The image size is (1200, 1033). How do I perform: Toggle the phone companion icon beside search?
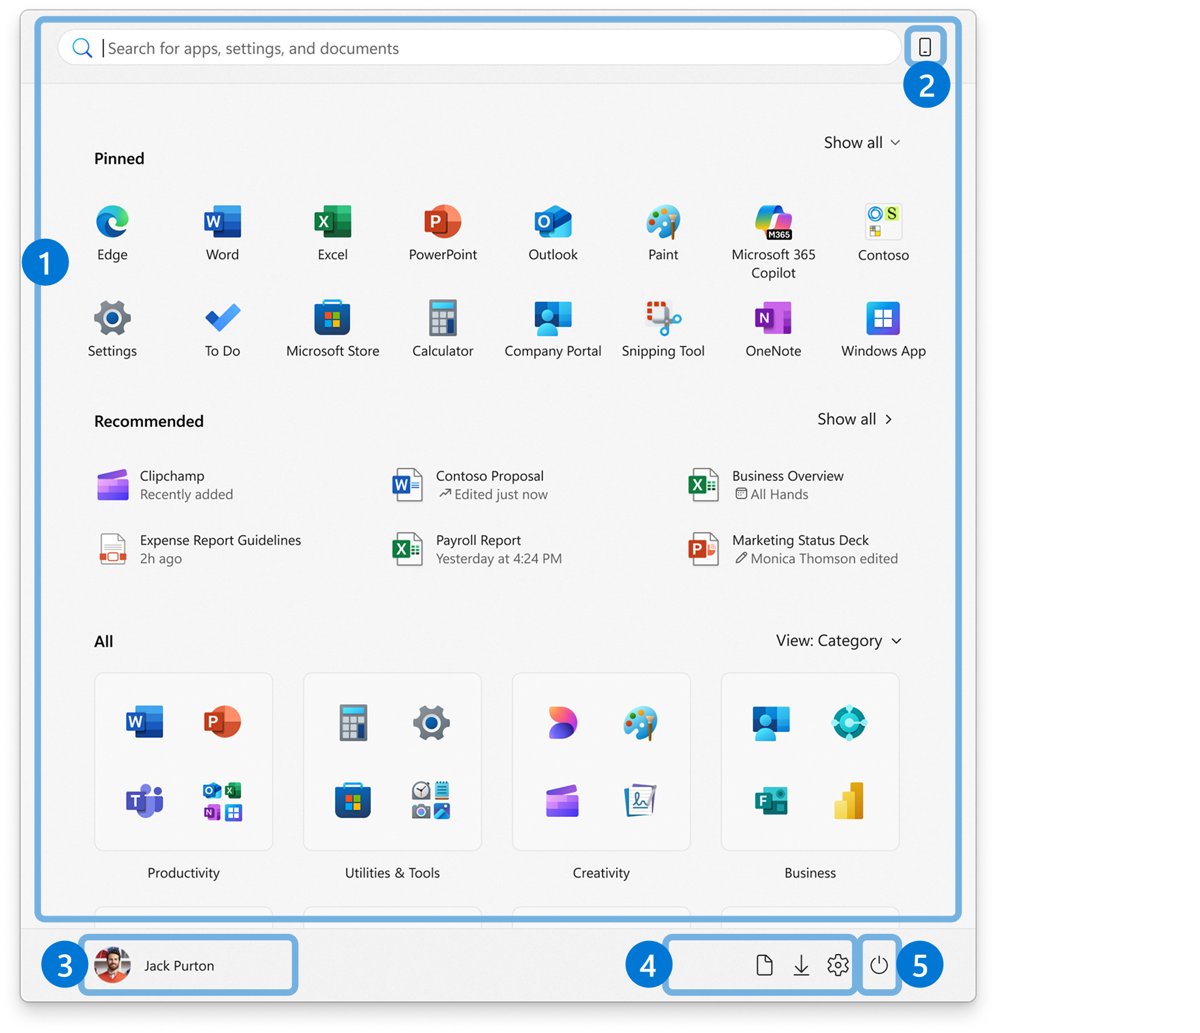925,47
